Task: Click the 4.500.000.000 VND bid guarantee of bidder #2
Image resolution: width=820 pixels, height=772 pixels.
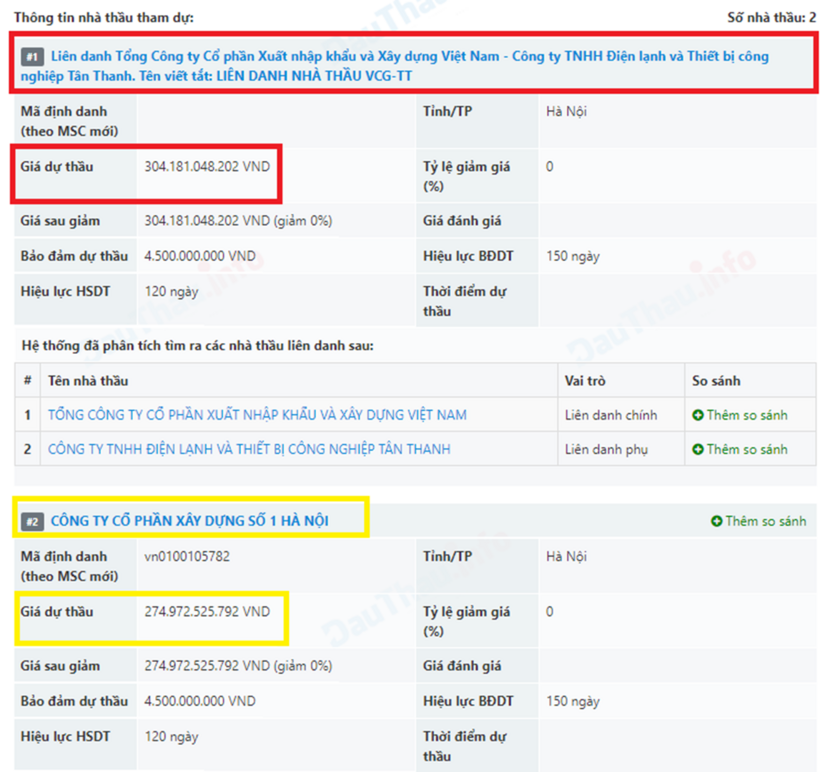Action: point(200,701)
